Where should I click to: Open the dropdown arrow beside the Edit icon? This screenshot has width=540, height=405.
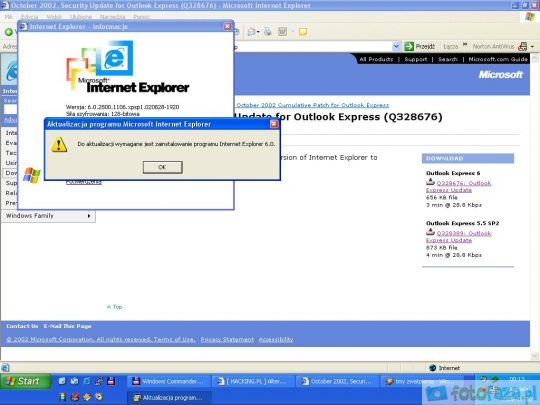293,32
